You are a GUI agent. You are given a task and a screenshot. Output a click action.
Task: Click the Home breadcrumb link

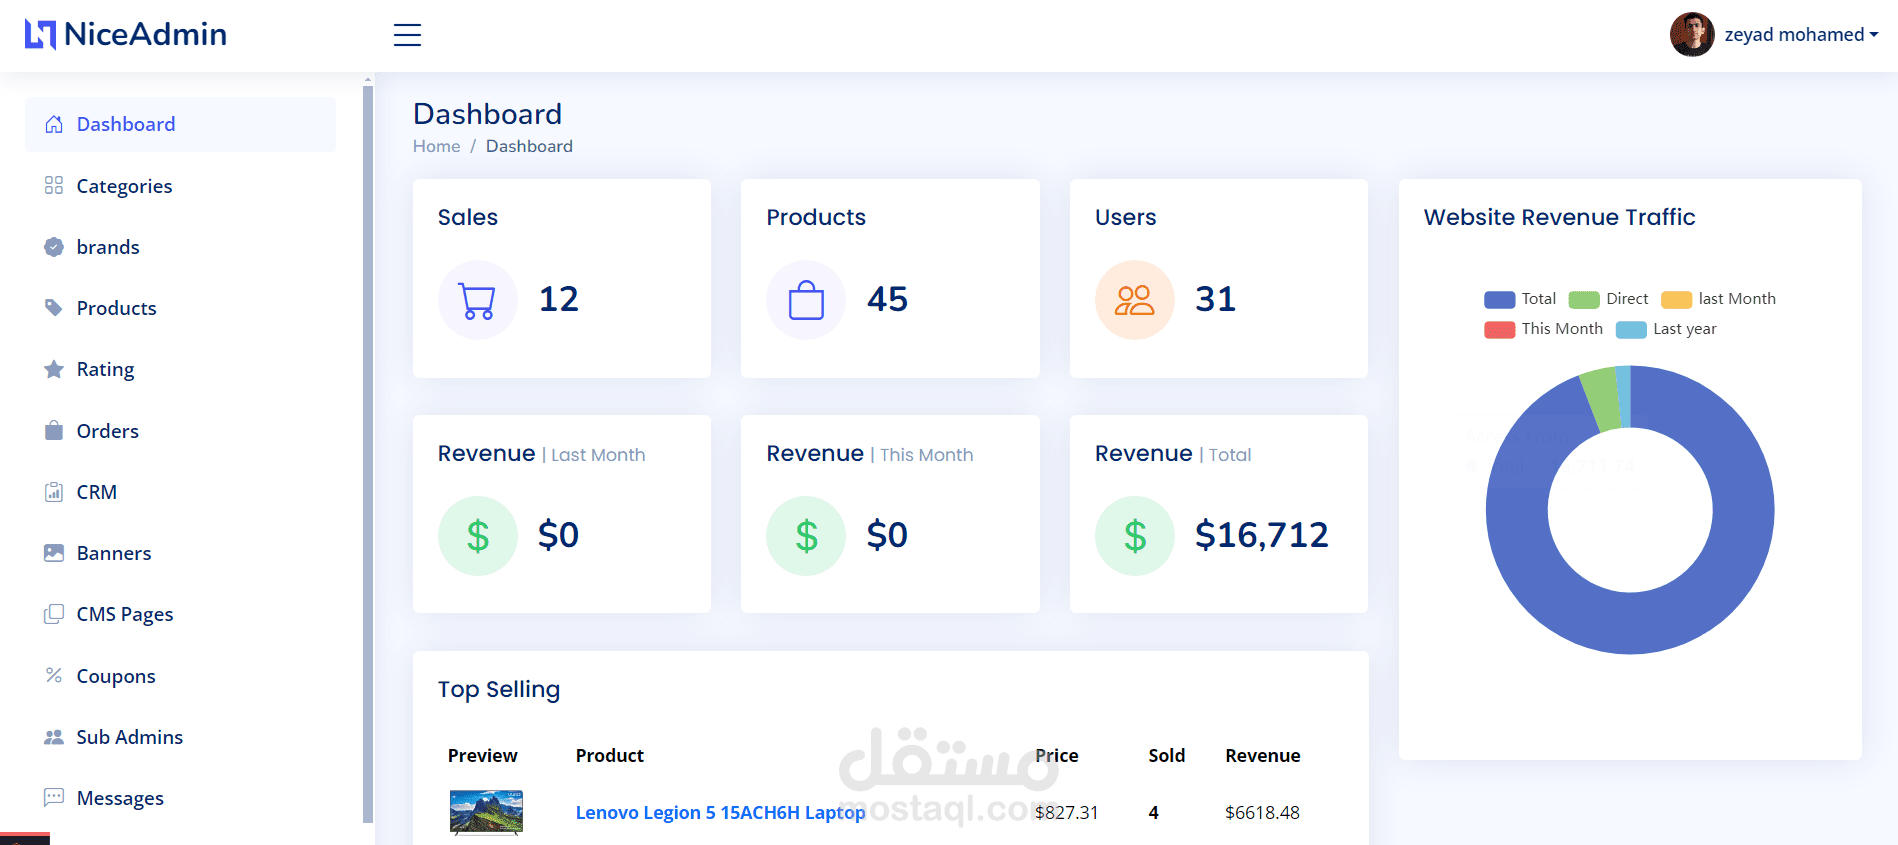[437, 146]
